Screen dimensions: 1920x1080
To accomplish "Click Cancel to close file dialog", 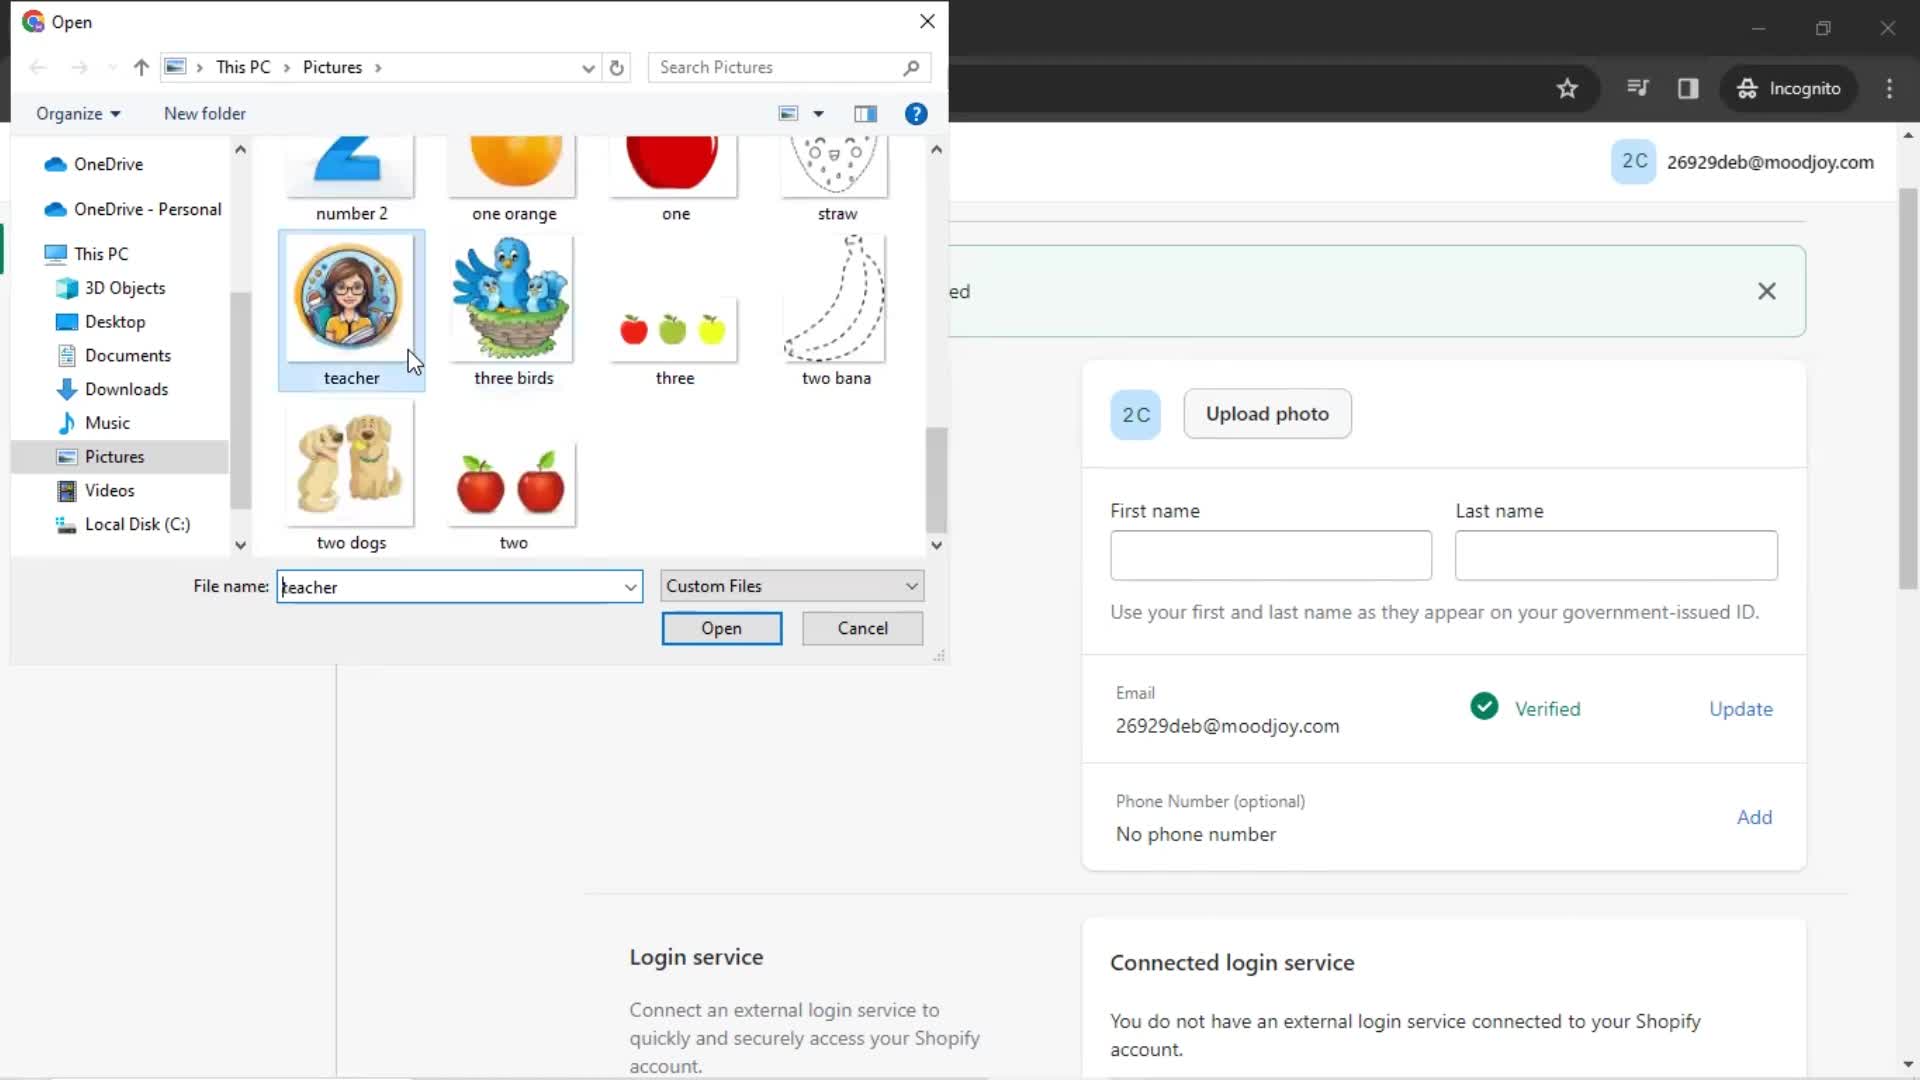I will (864, 628).
